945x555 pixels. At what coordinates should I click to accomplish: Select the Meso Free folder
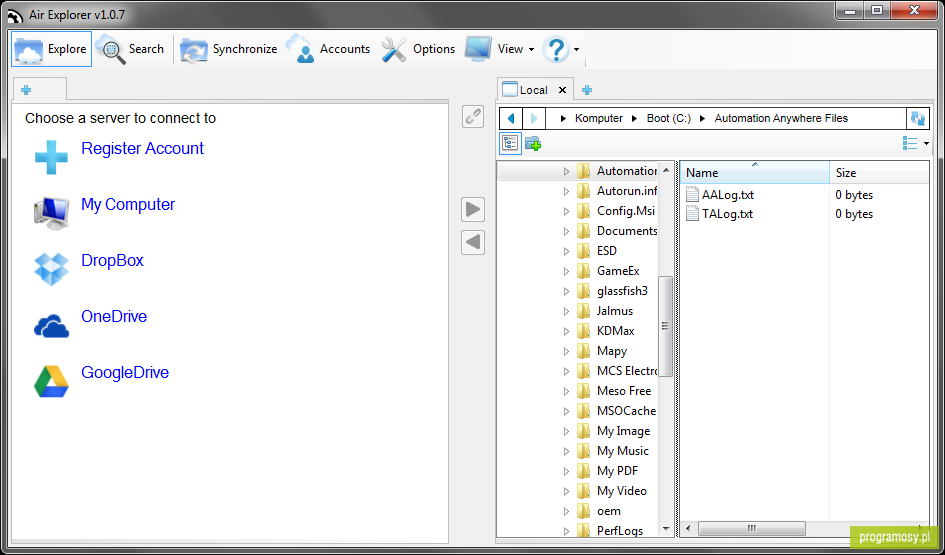(x=624, y=391)
